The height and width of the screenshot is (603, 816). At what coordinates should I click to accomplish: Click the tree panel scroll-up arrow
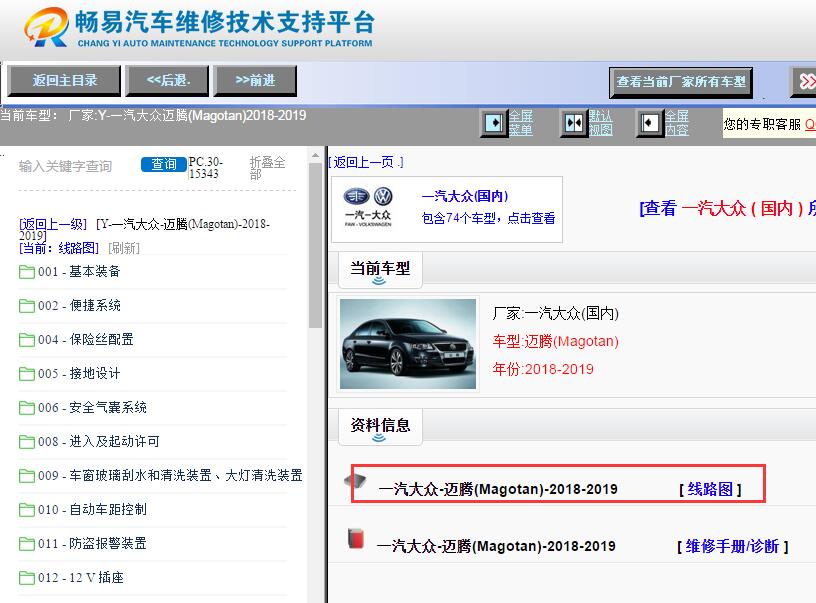[x=315, y=155]
